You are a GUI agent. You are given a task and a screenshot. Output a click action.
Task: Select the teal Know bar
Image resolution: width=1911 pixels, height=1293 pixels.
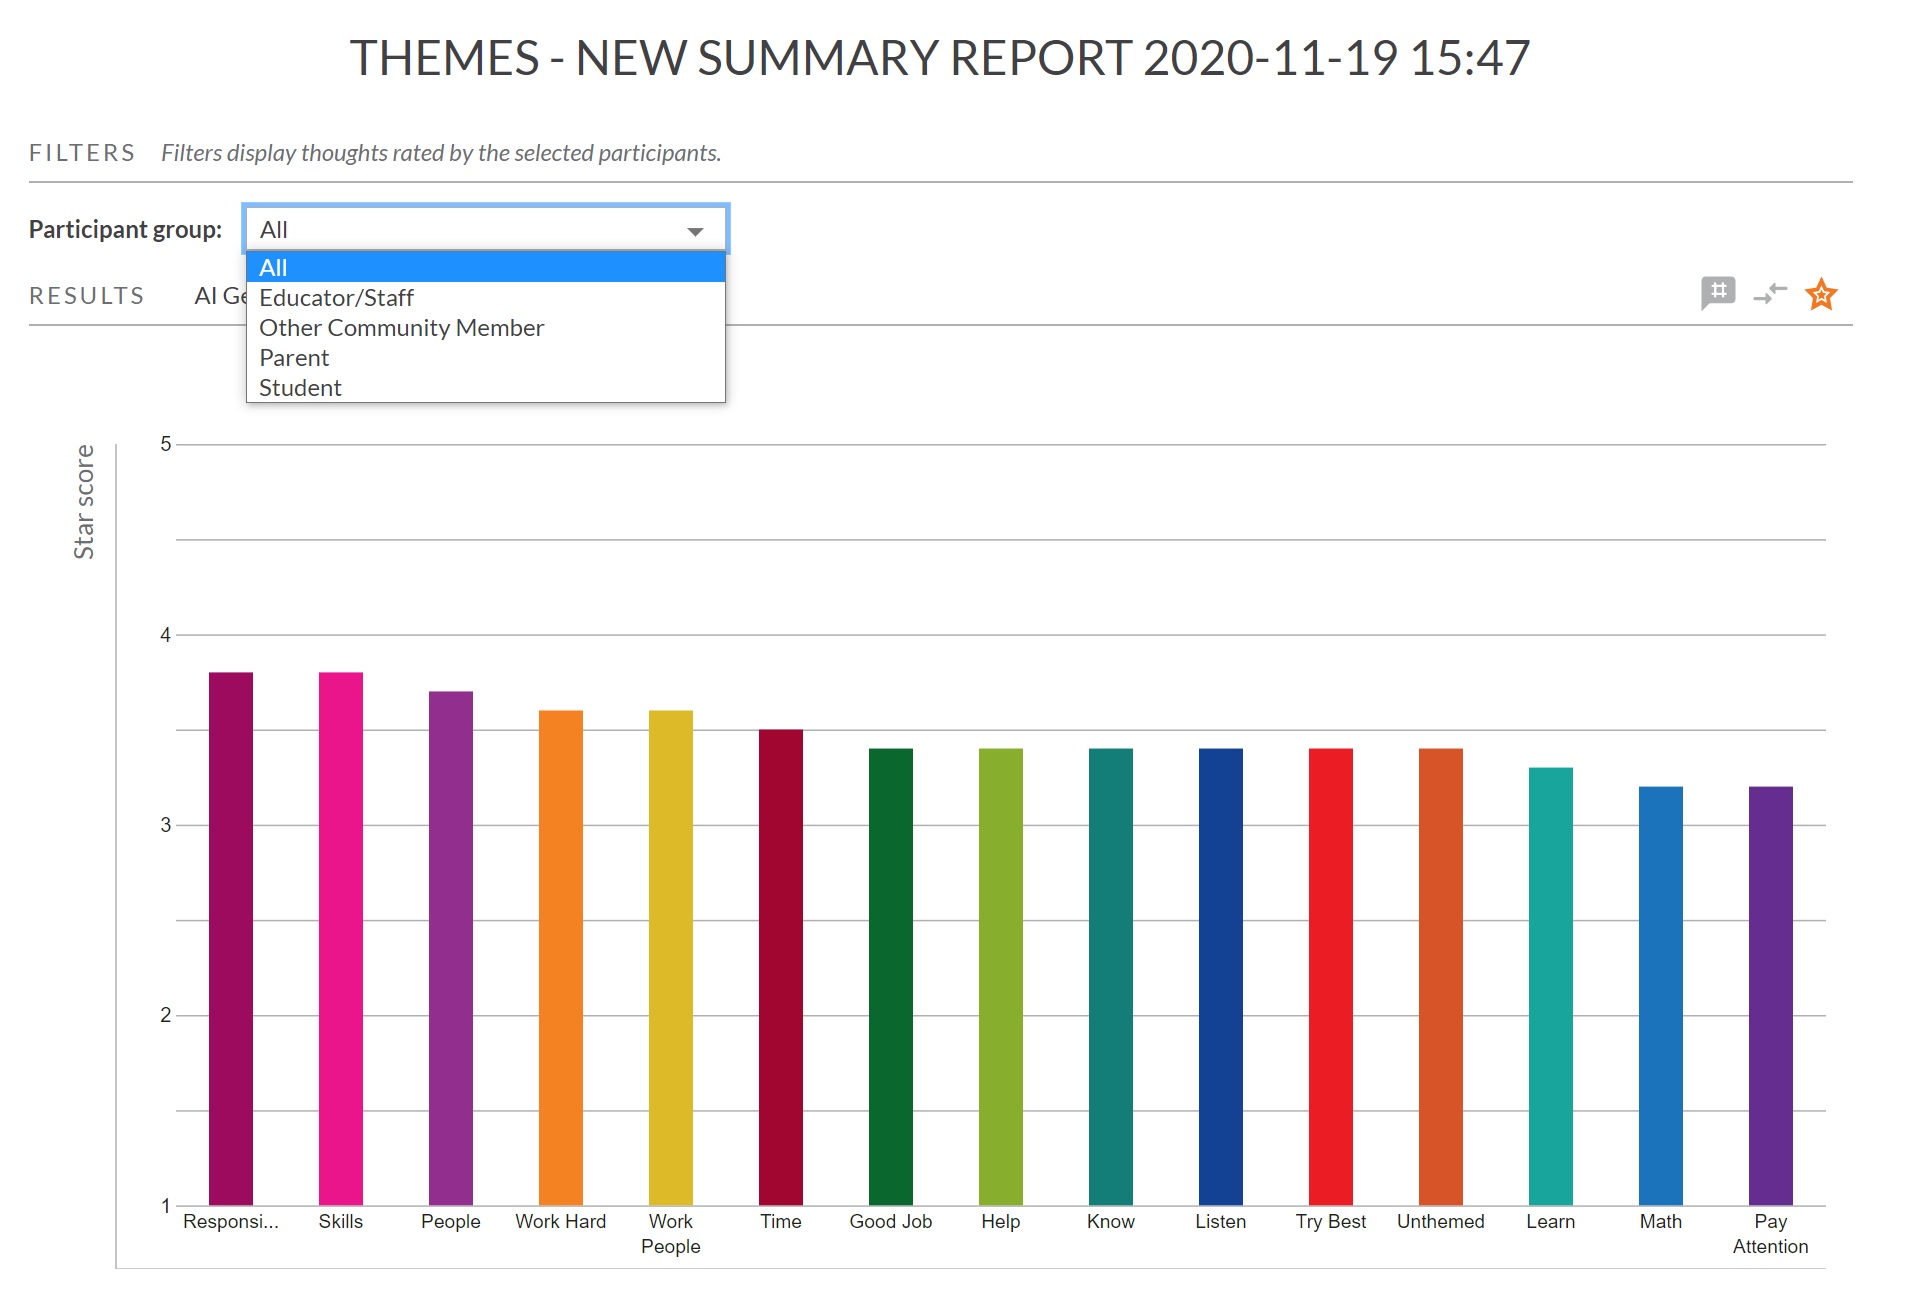(1111, 976)
